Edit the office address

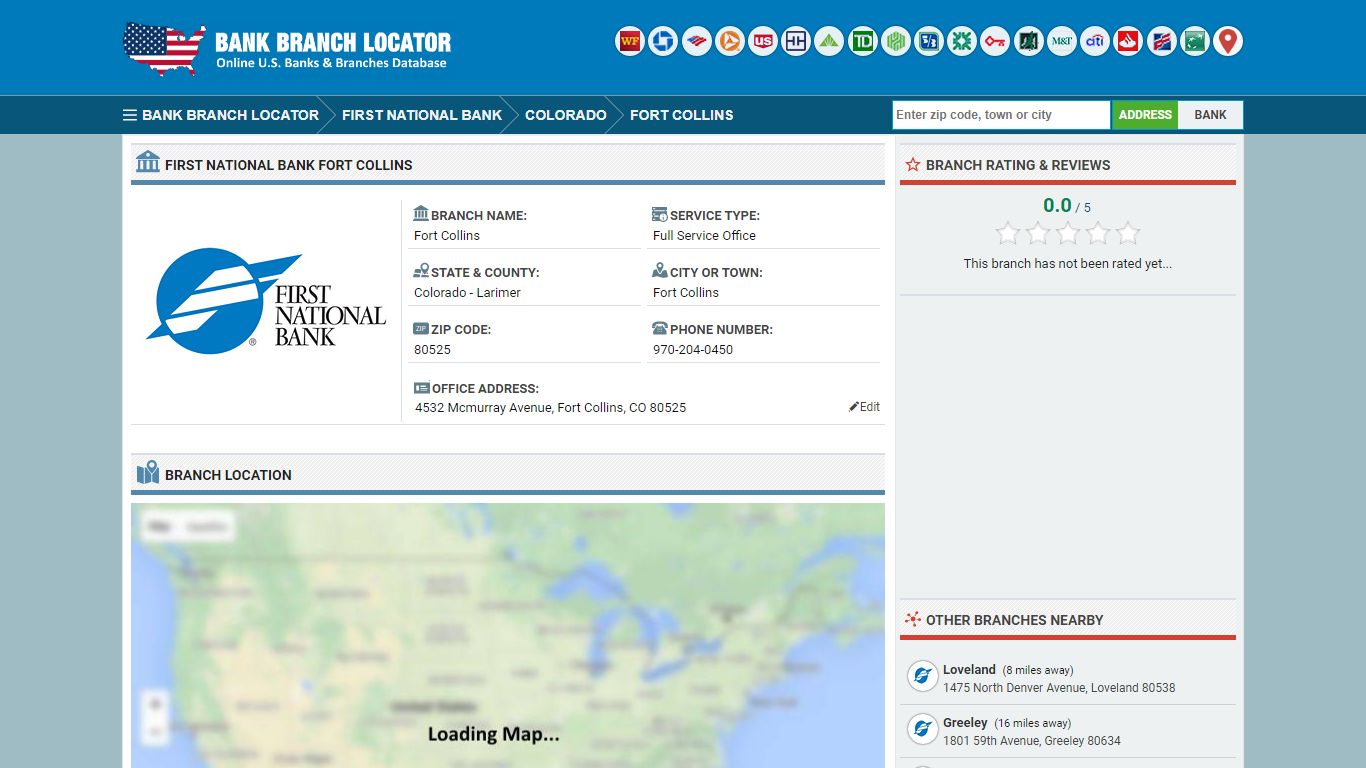(x=864, y=407)
